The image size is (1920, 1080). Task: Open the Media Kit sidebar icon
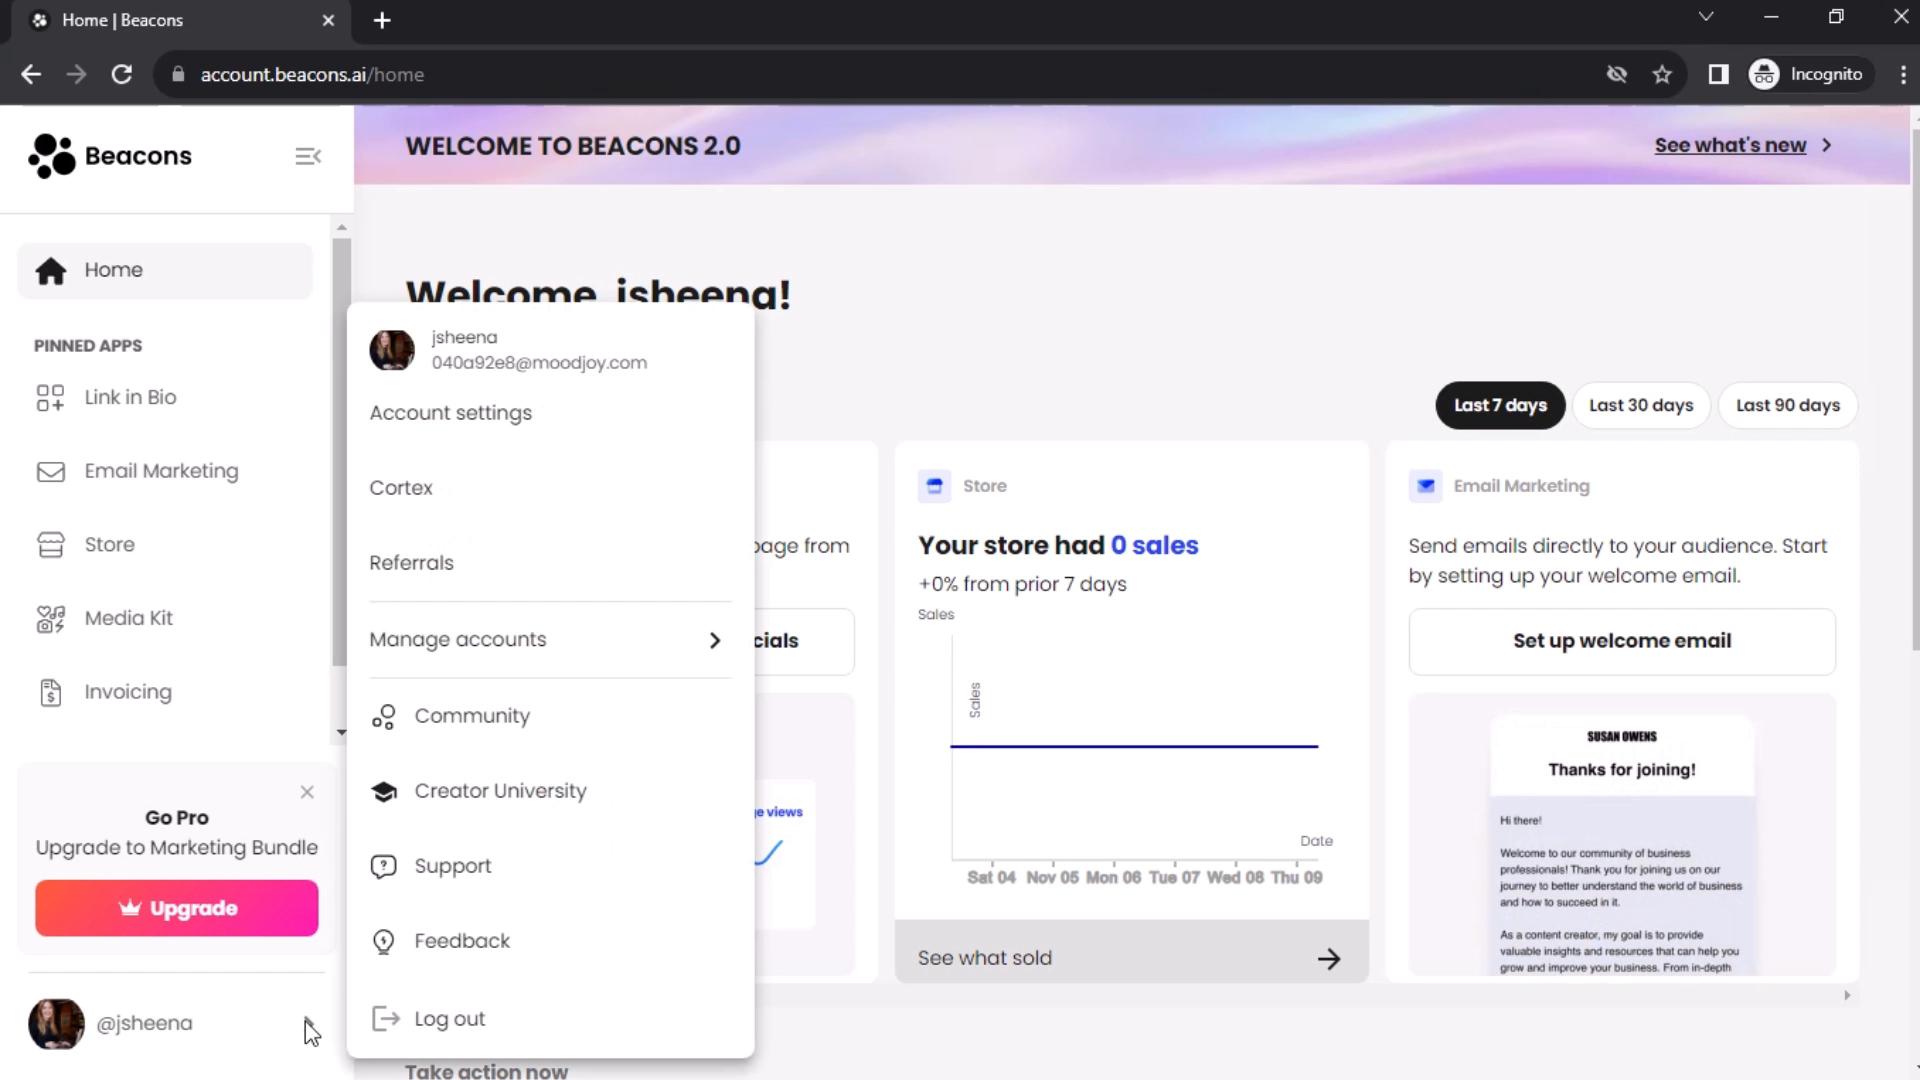tap(49, 617)
